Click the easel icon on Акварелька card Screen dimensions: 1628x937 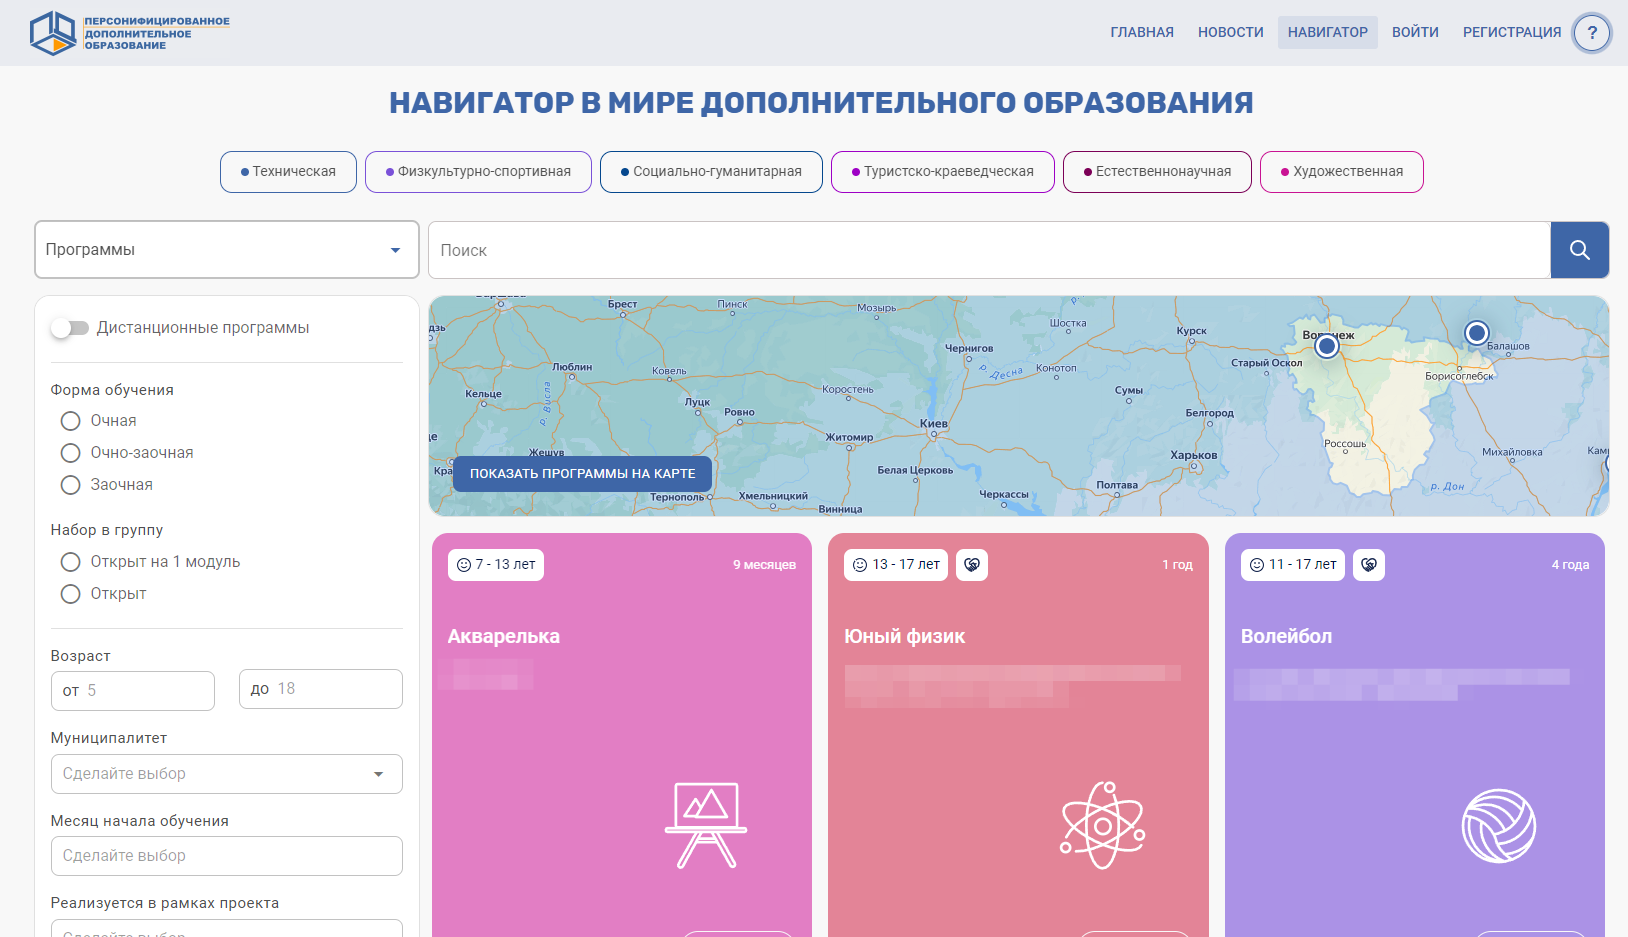(x=706, y=825)
